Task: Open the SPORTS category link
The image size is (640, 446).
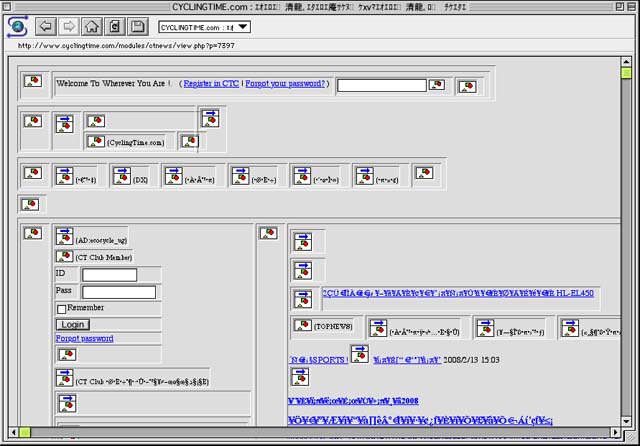Action: 318,360
